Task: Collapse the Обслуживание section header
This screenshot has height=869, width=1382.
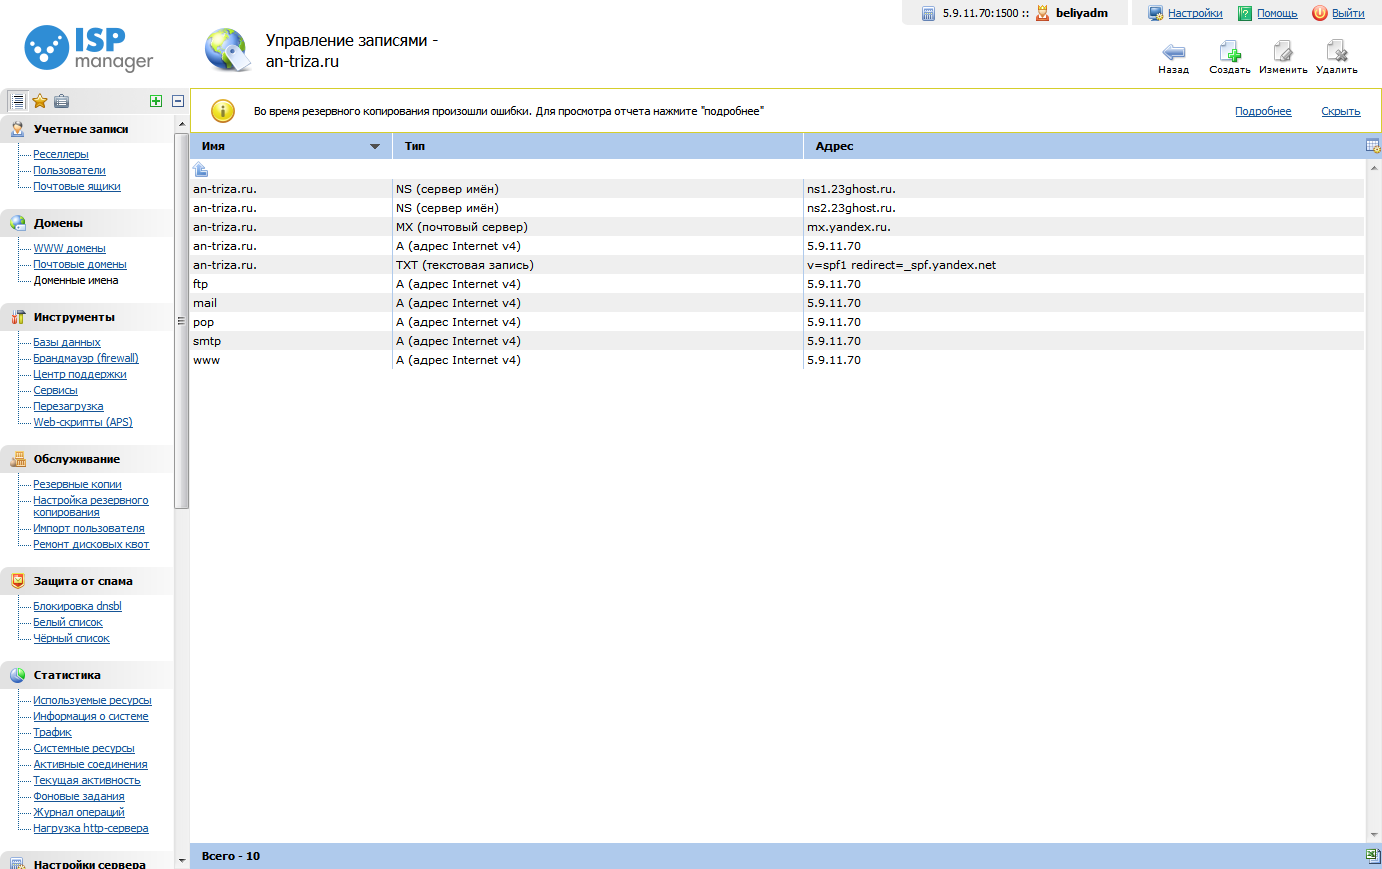Action: 87,459
